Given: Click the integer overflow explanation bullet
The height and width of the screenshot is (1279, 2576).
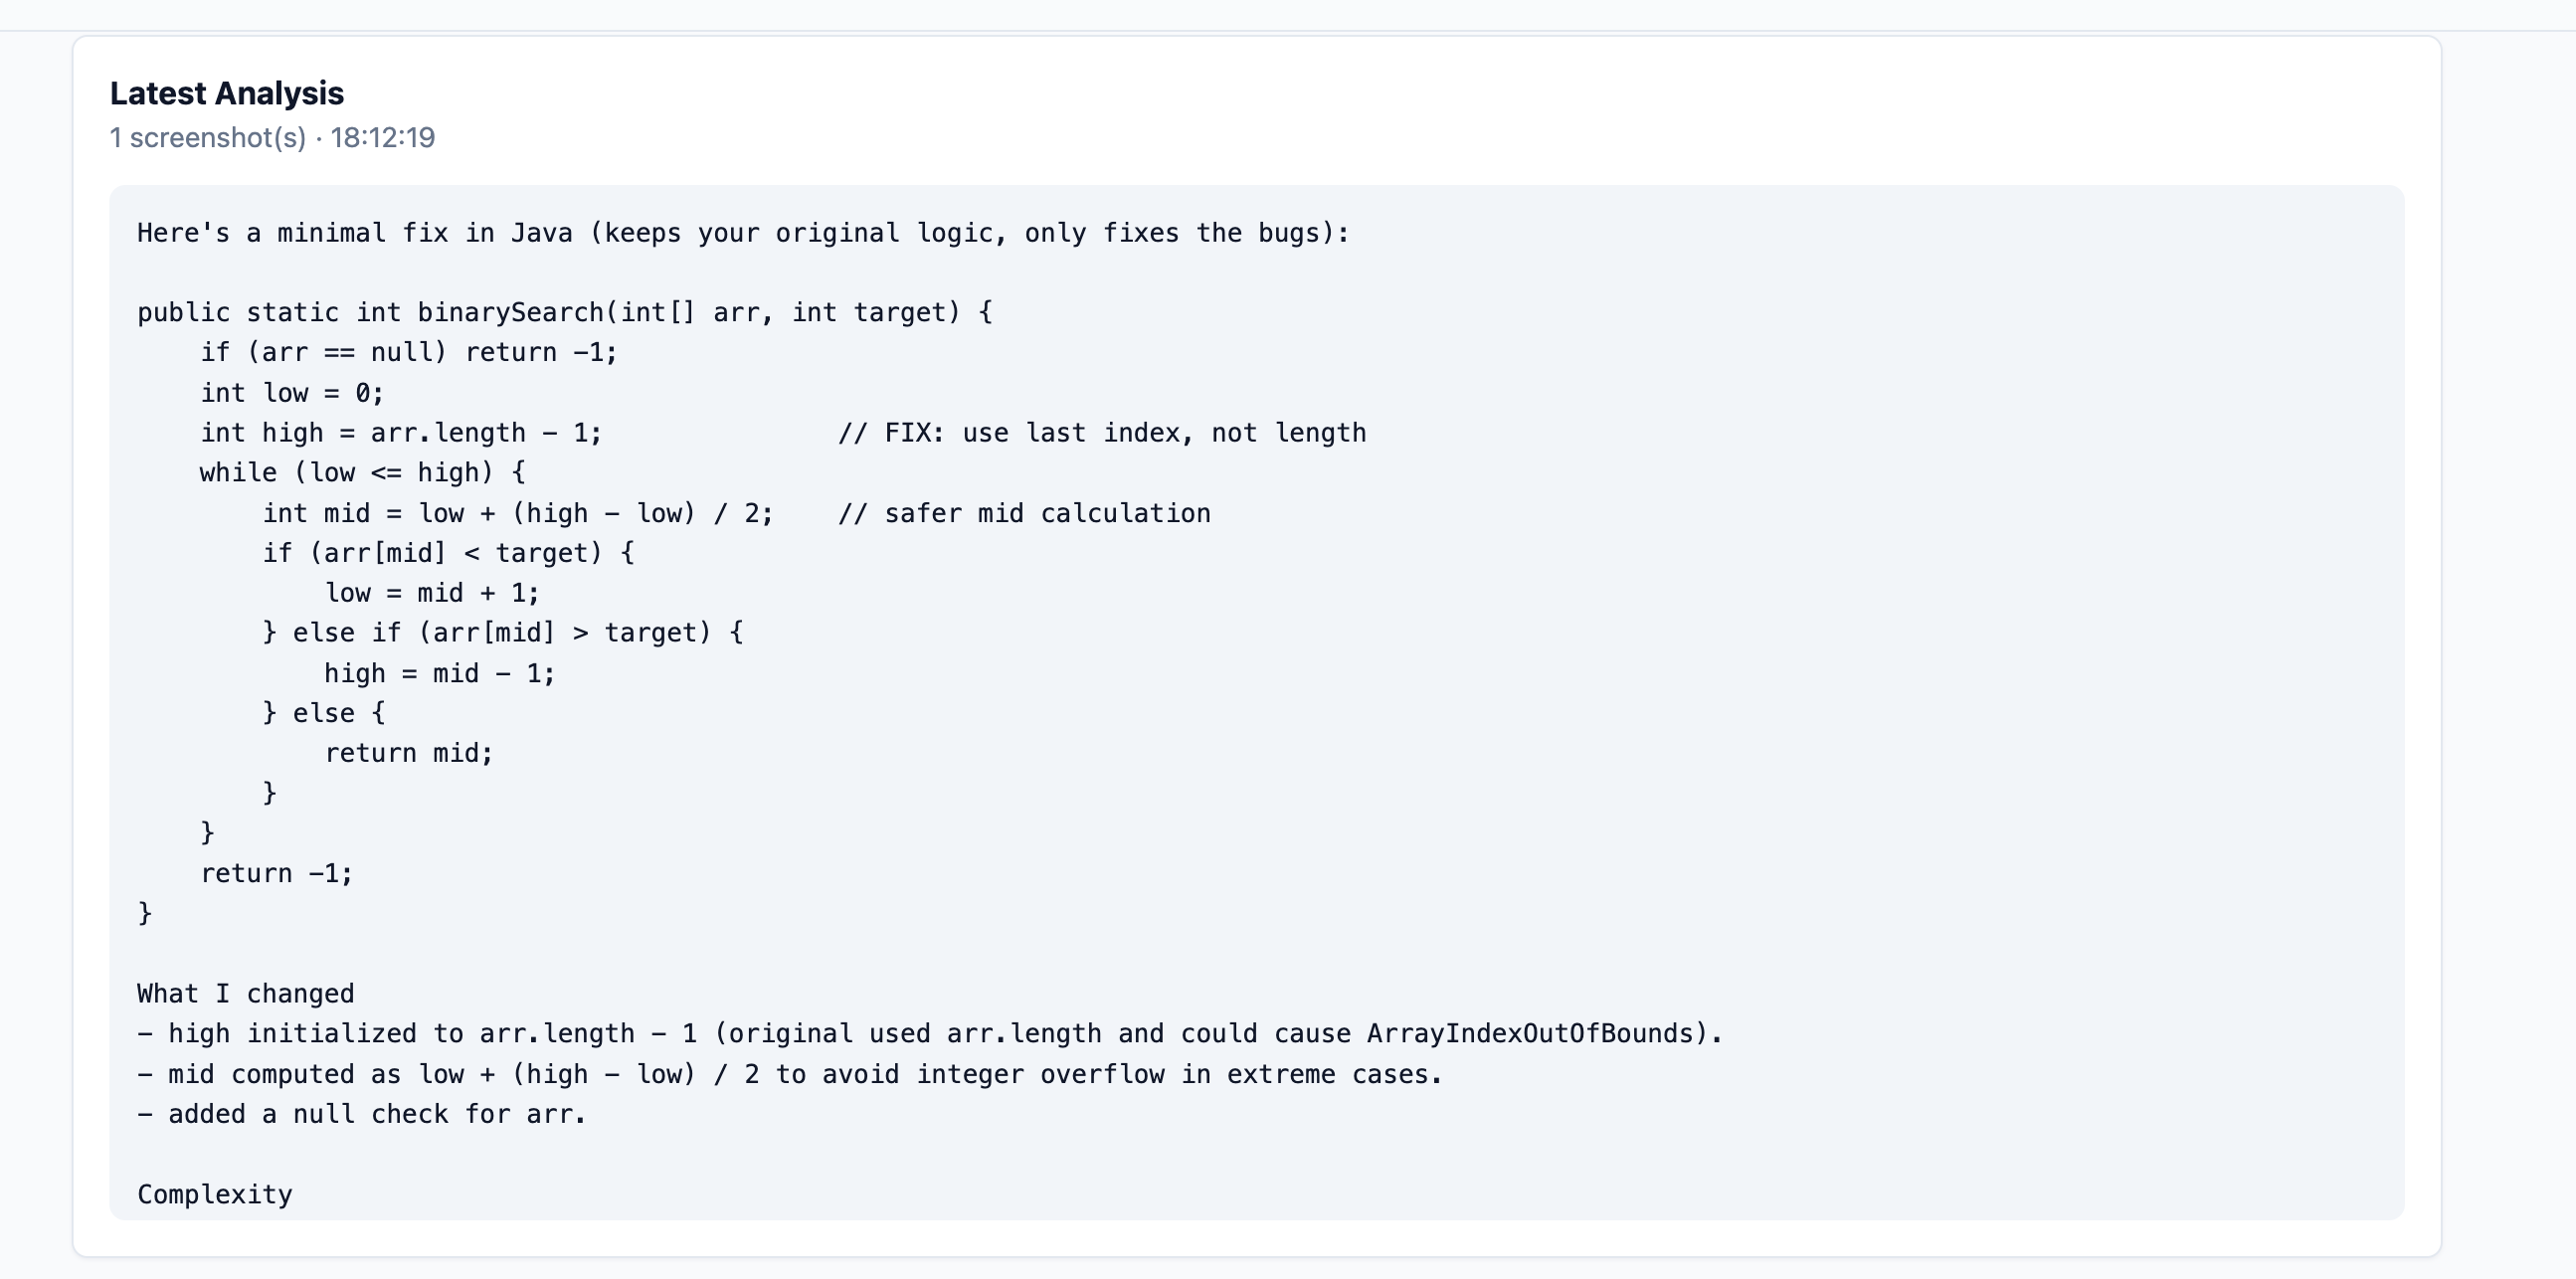Looking at the screenshot, I should (x=790, y=1075).
